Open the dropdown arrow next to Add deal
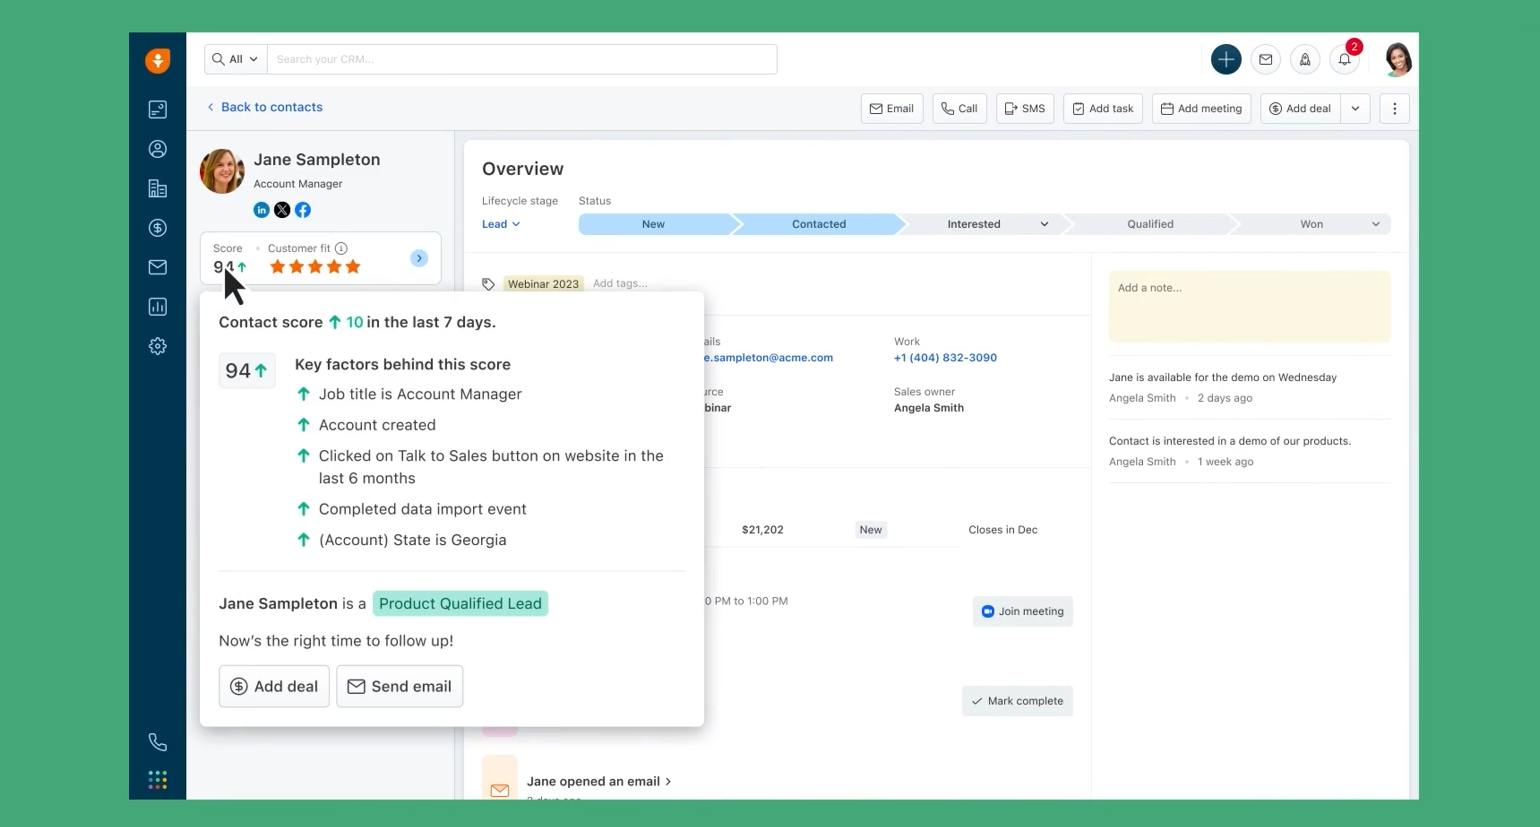The width and height of the screenshot is (1540, 827). tap(1355, 109)
